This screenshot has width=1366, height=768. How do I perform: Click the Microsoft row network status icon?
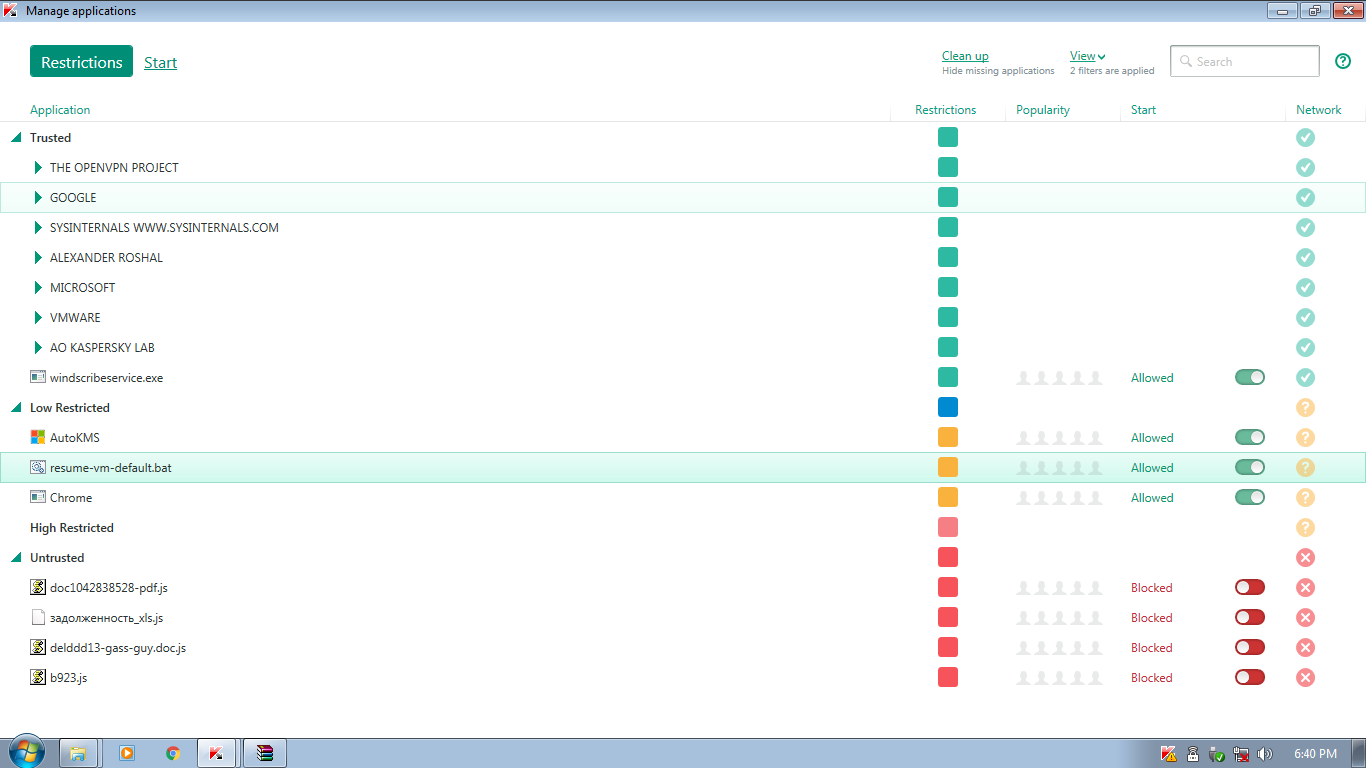[1305, 288]
